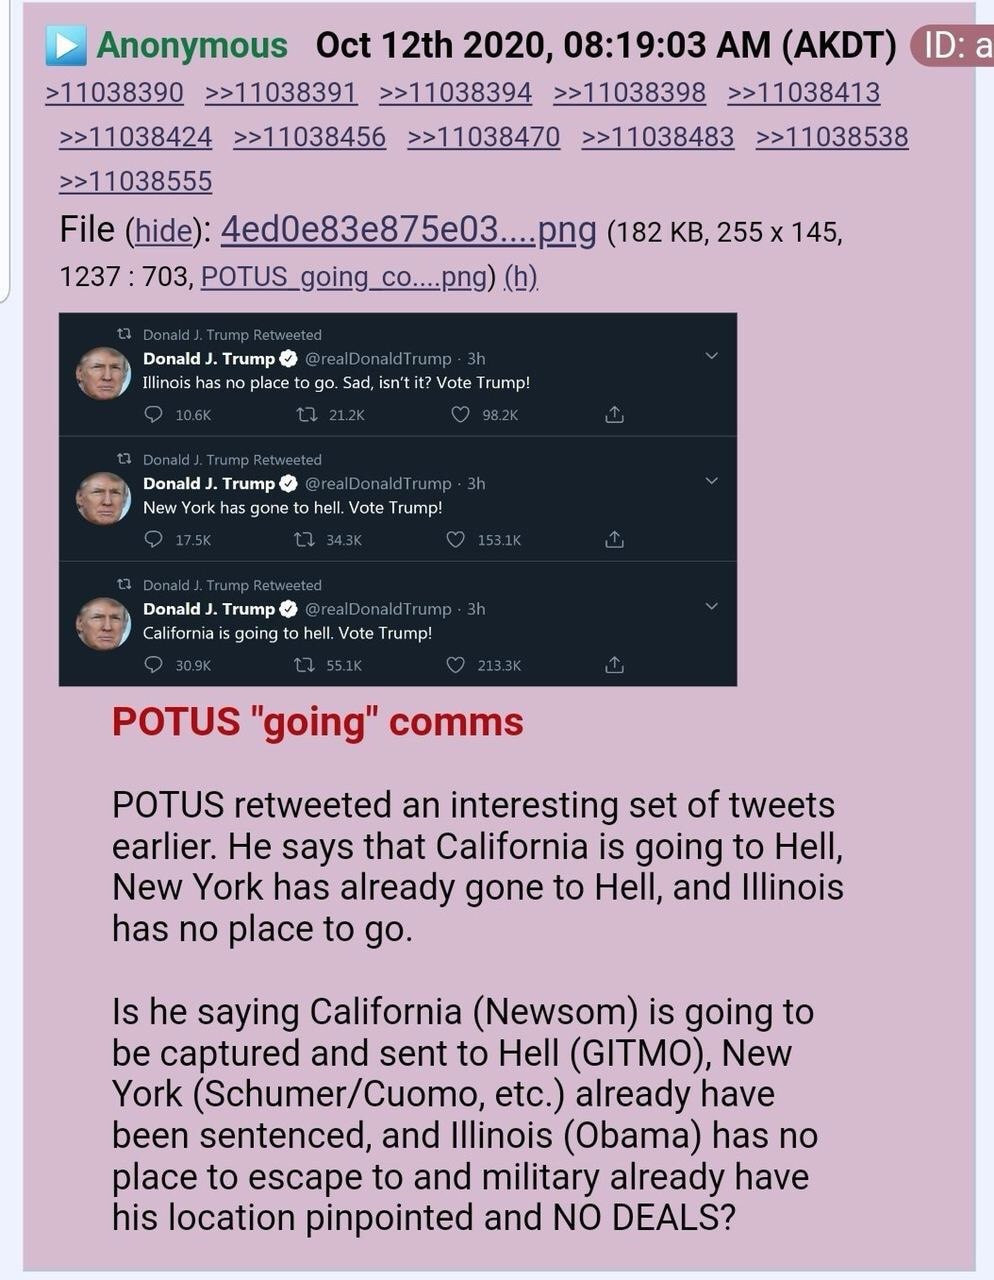This screenshot has height=1280, width=994.
Task: Click the (h) link after filename
Action: tap(521, 276)
